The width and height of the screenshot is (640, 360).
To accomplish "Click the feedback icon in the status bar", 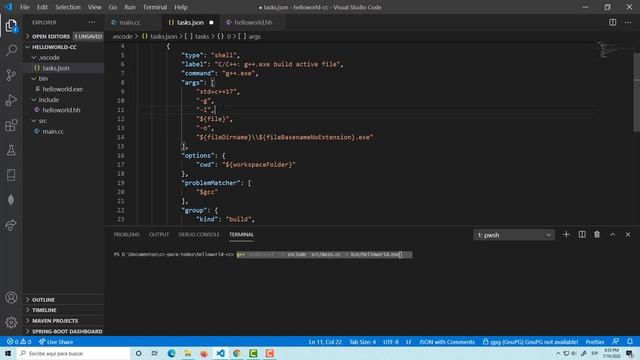I will [616, 342].
